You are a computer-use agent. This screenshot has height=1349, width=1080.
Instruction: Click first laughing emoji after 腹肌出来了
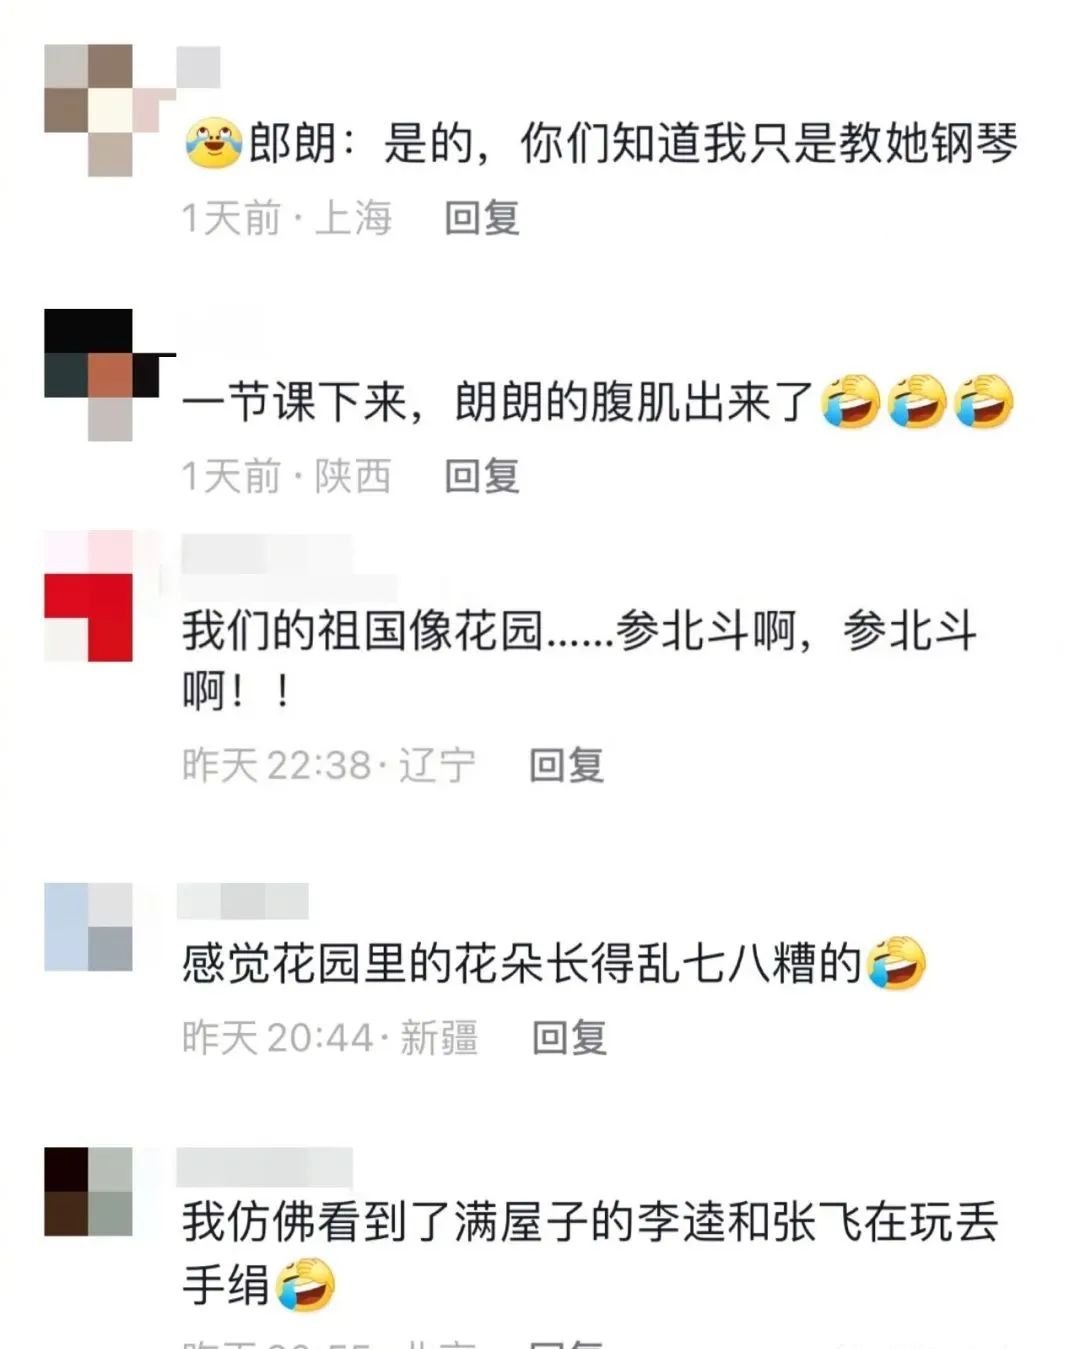coord(851,401)
